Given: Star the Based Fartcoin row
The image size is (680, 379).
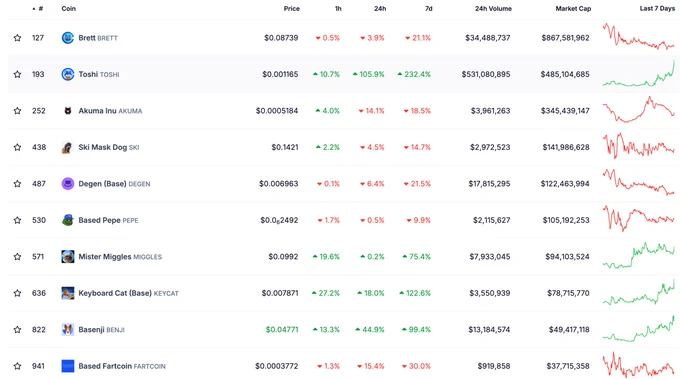Looking at the screenshot, I should point(17,366).
